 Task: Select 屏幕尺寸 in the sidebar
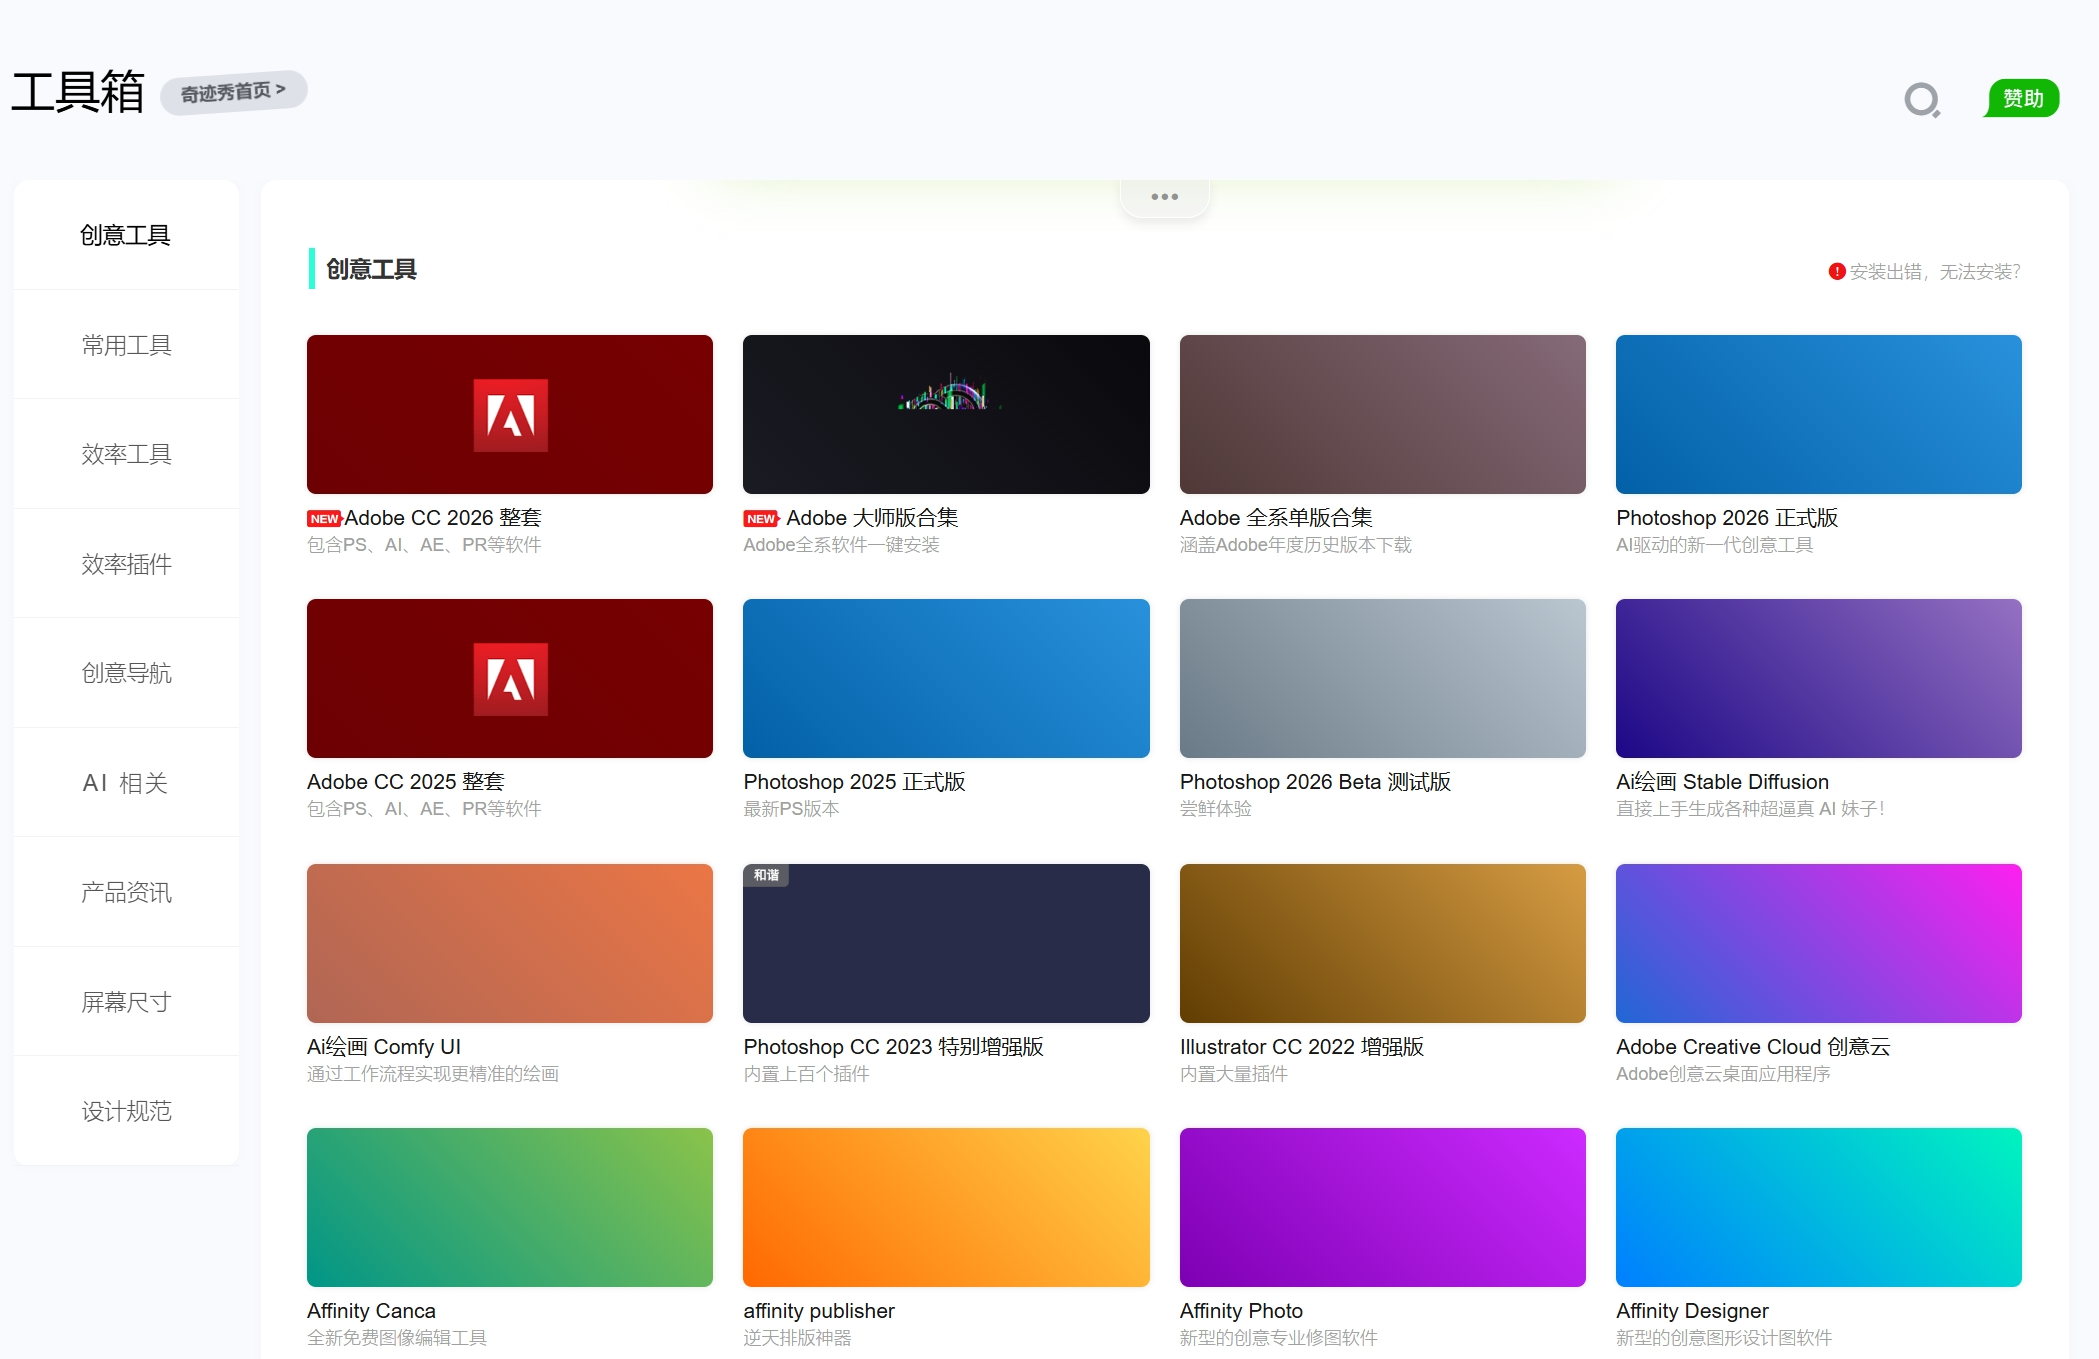tap(126, 1002)
